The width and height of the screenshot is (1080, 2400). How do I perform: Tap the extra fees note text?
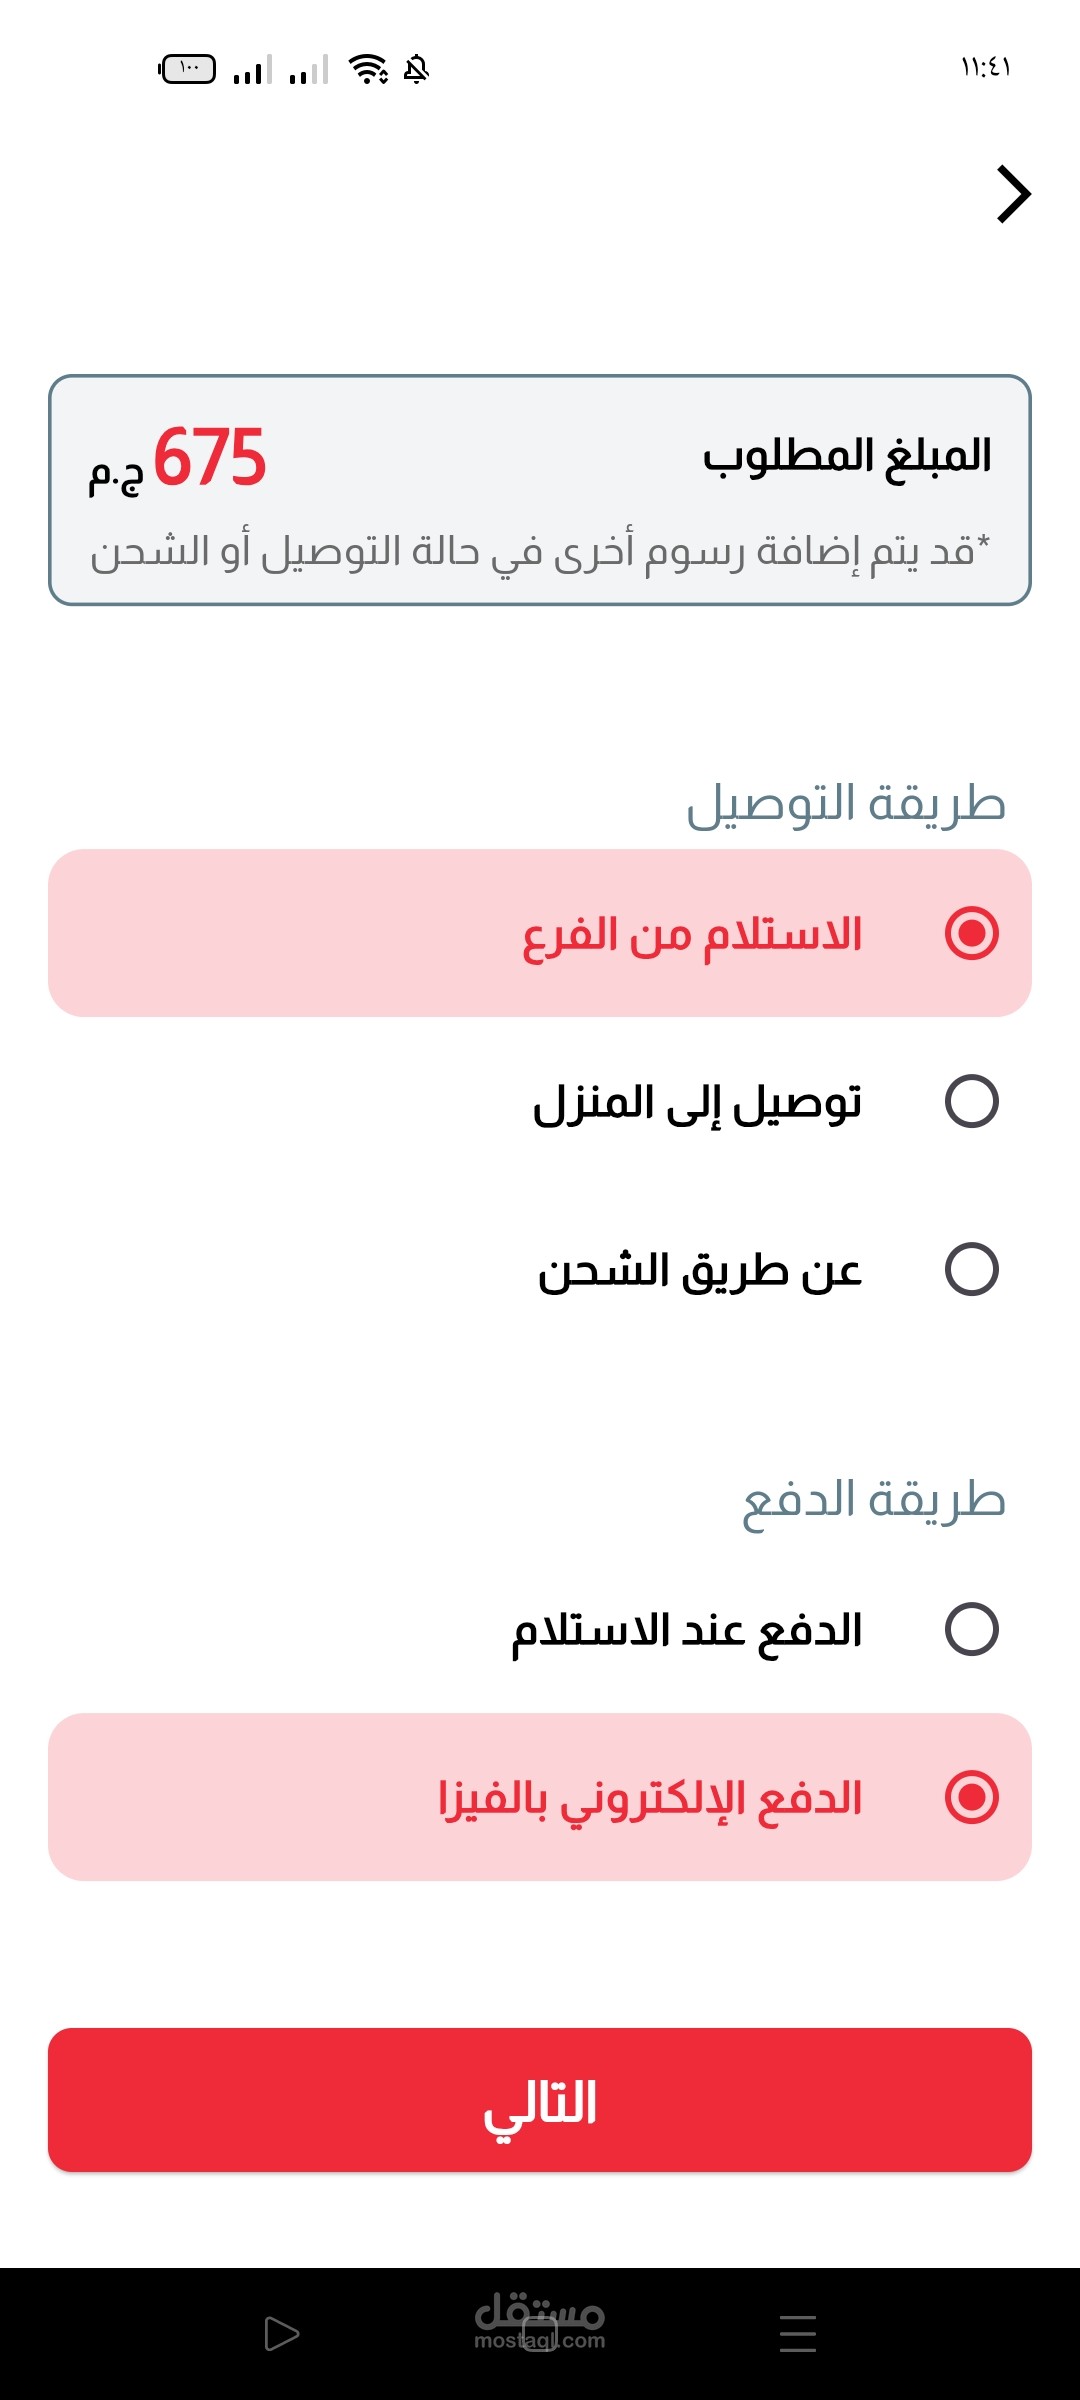point(540,551)
